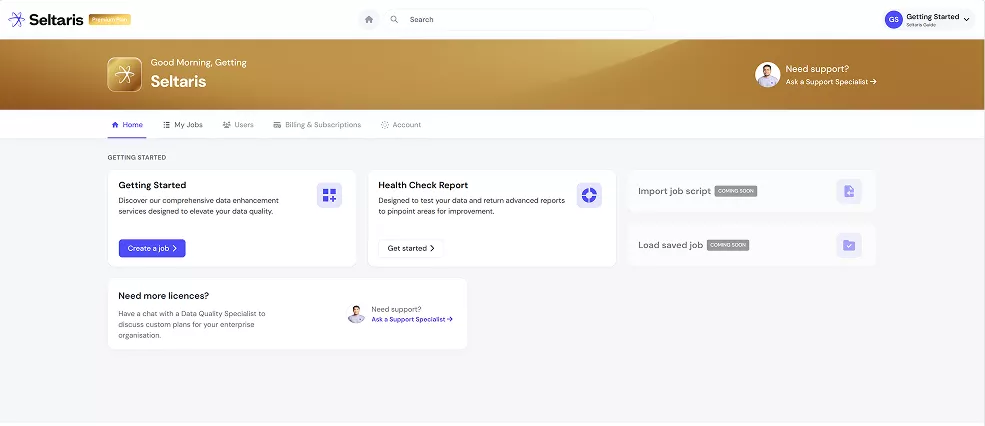Click the Premium Plan badge
Viewport: 985px width, 426px height.
coord(110,19)
